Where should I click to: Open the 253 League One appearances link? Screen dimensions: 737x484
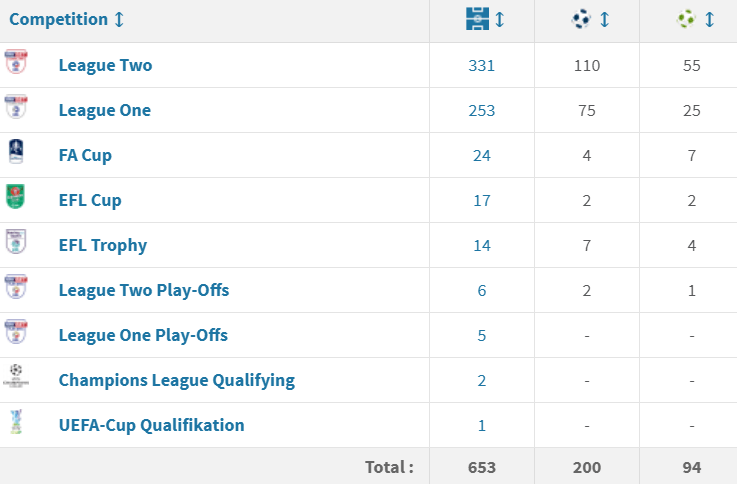(x=482, y=110)
